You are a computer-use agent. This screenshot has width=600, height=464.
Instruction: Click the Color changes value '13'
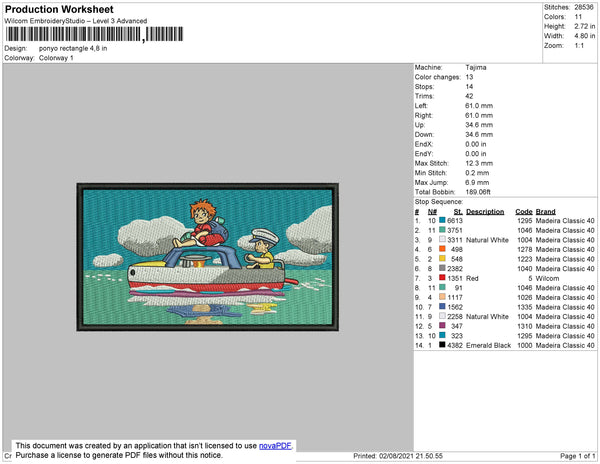470,77
